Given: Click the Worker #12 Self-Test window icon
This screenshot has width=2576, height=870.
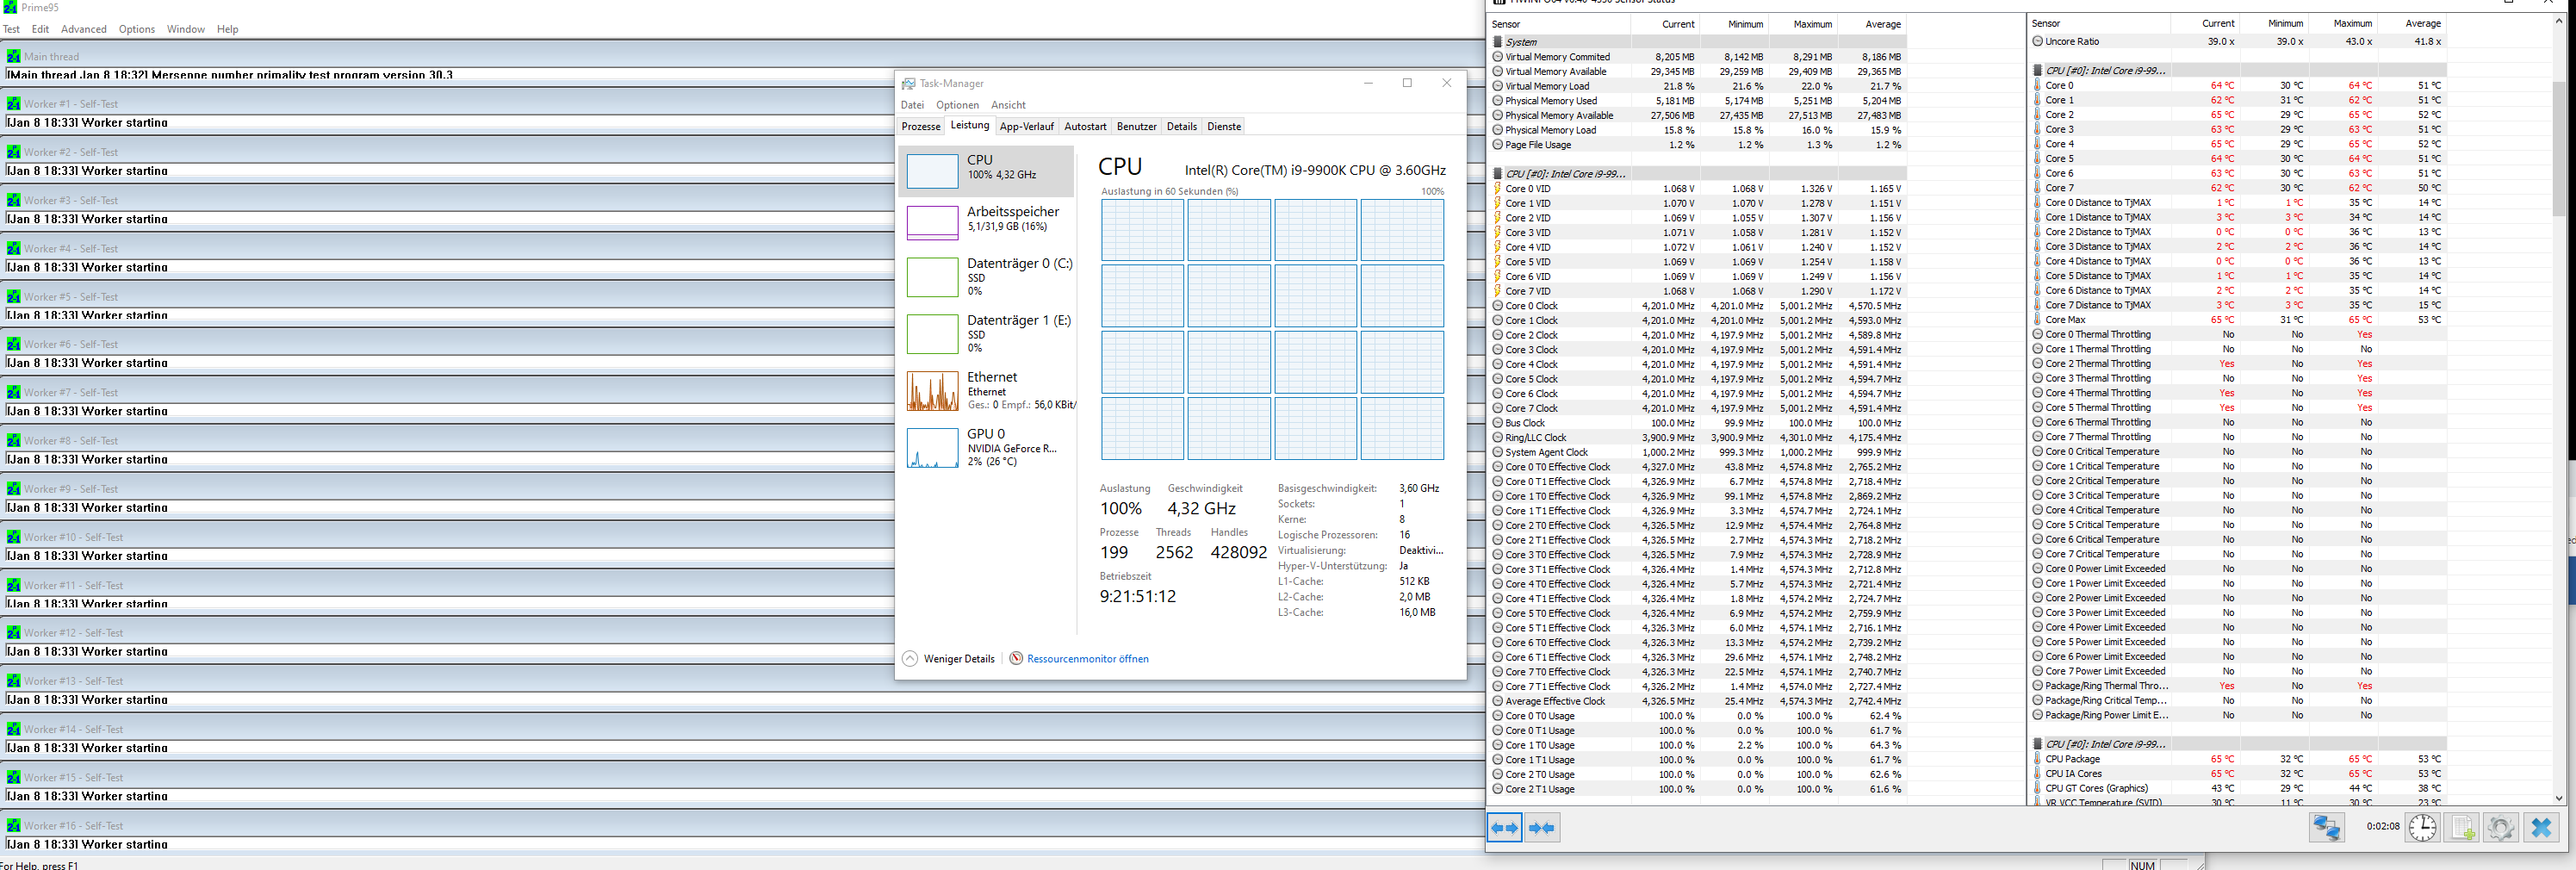Looking at the screenshot, I should [x=14, y=633].
